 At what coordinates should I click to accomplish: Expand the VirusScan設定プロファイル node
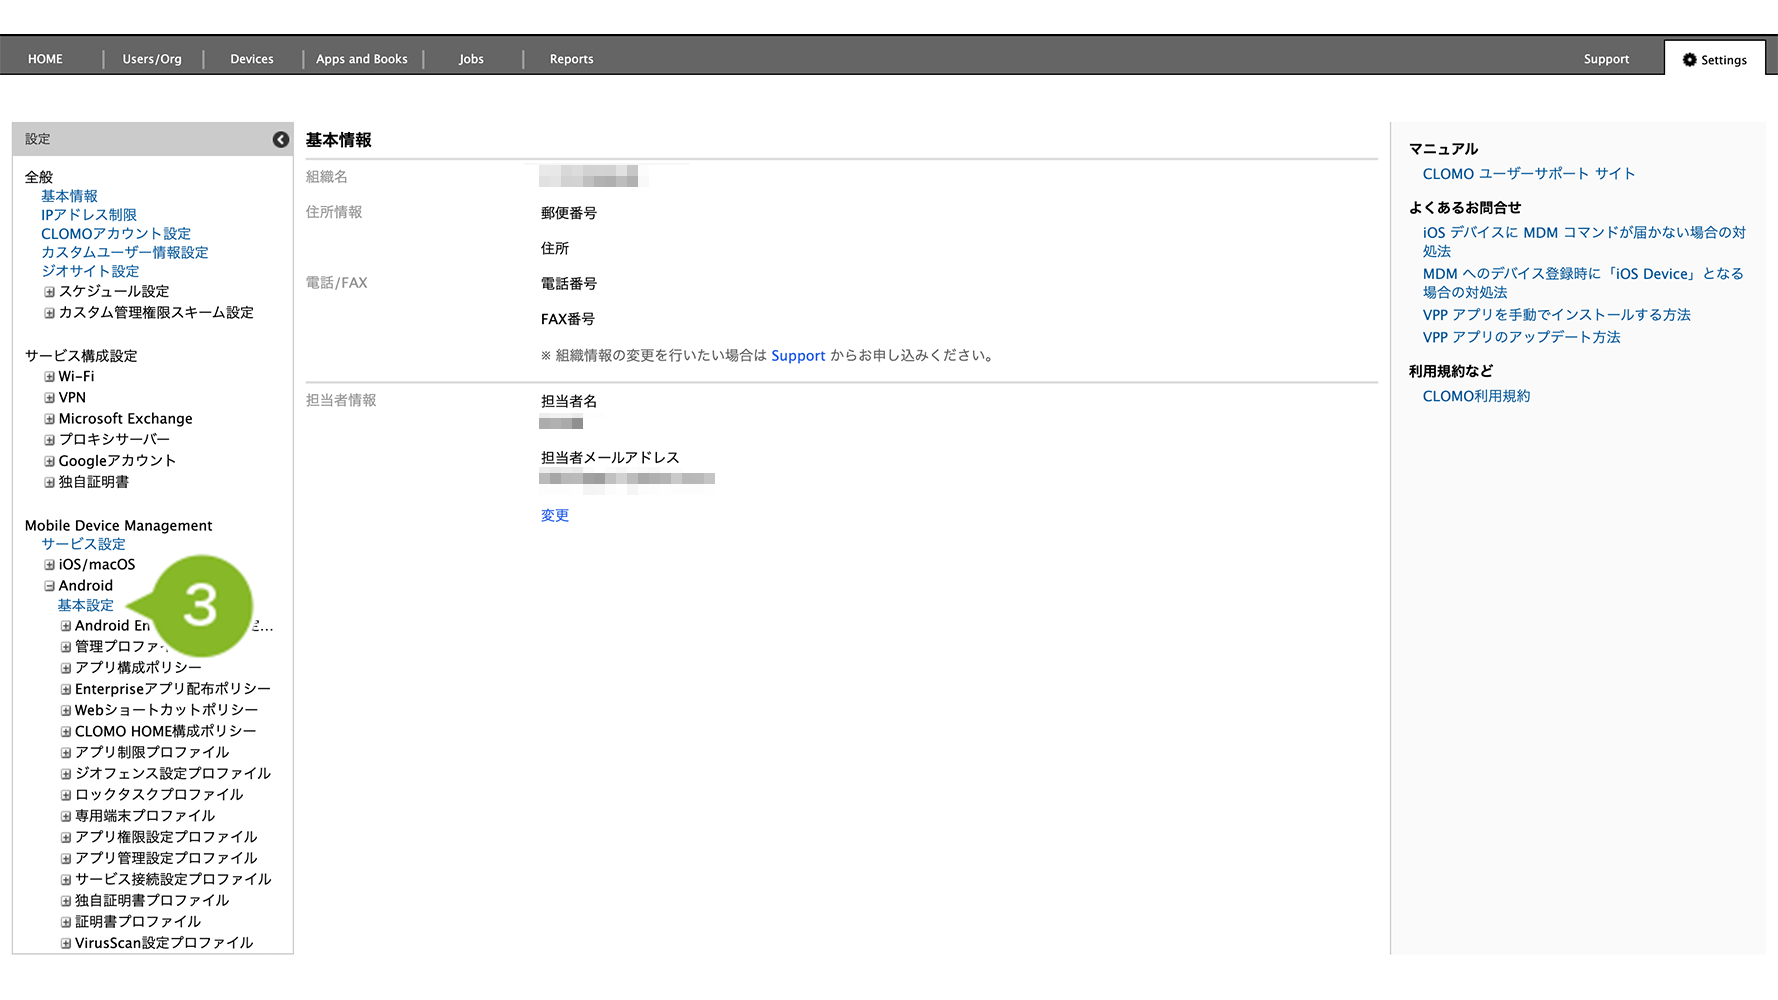click(x=66, y=943)
